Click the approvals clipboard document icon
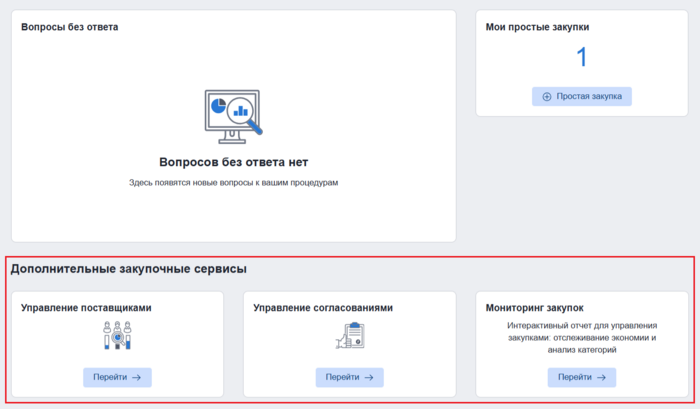 tap(351, 335)
